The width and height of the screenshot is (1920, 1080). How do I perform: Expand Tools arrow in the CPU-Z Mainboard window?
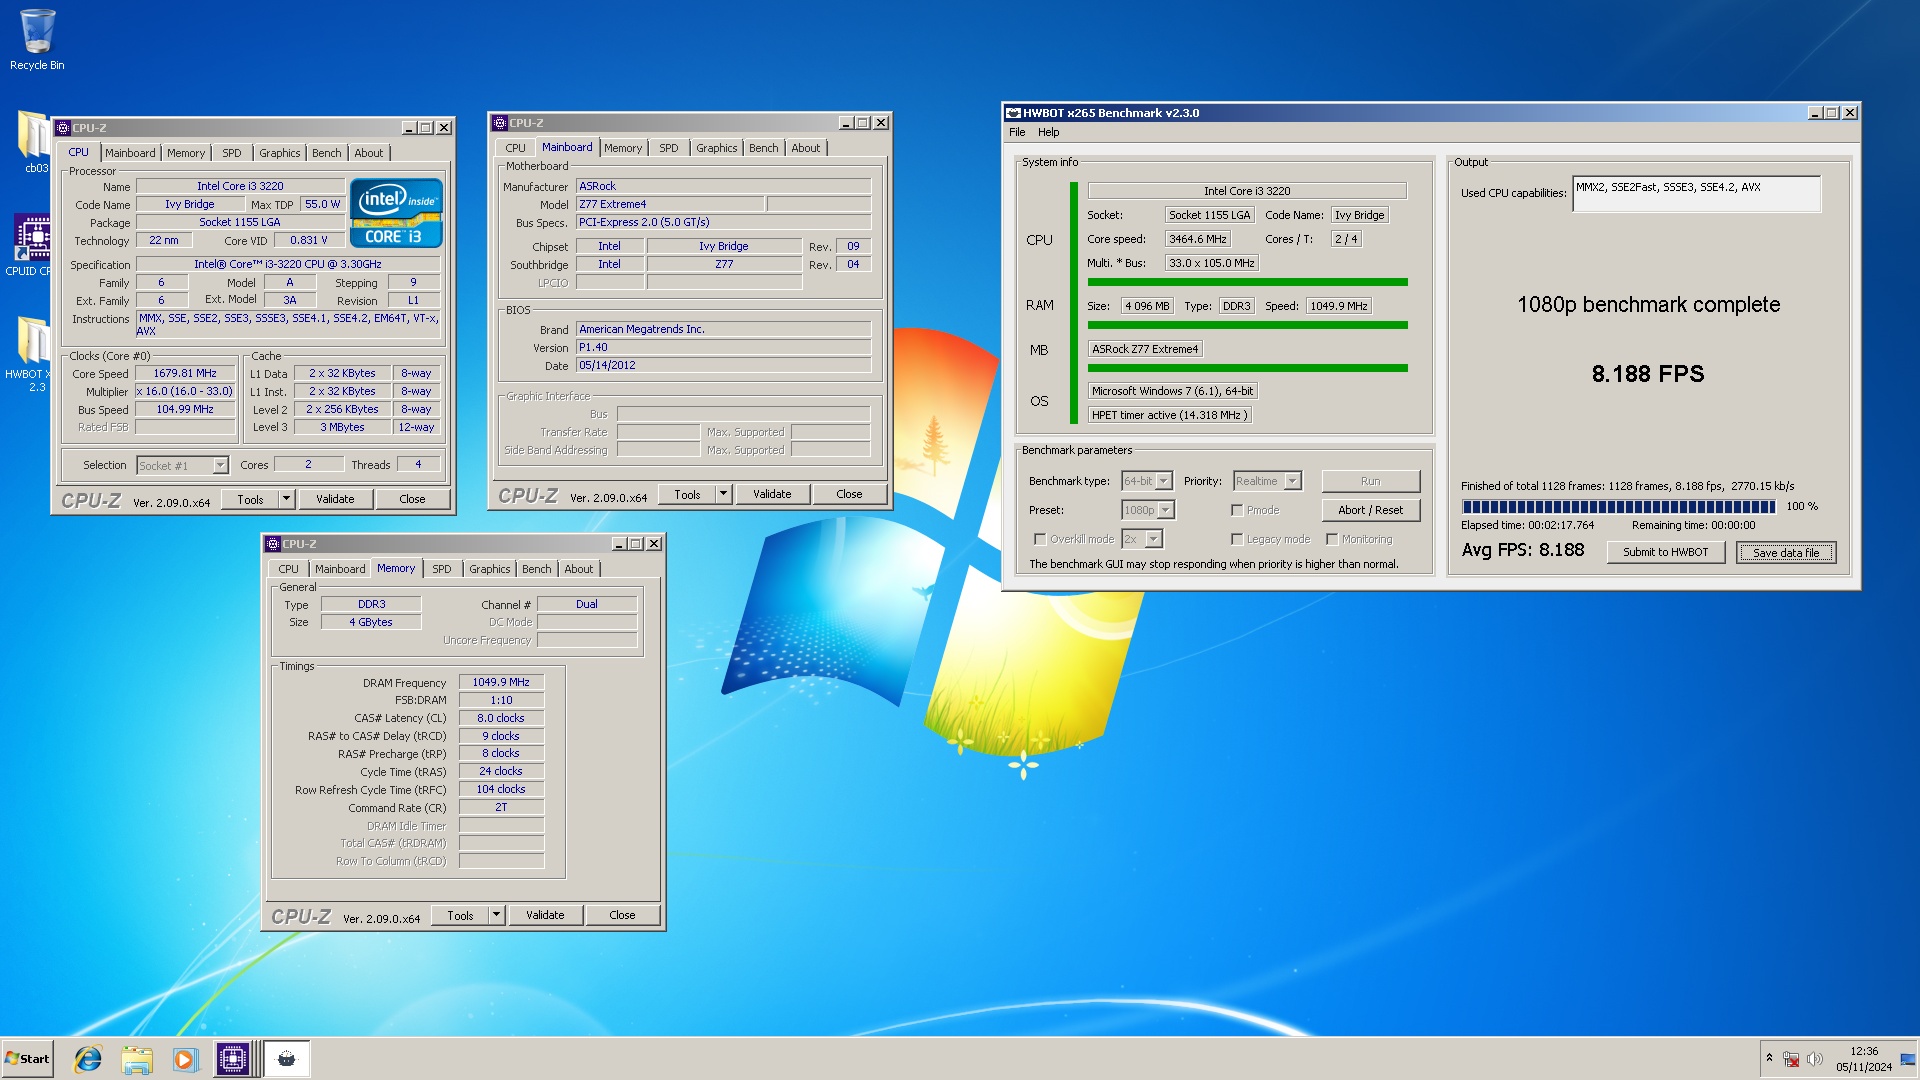click(723, 494)
